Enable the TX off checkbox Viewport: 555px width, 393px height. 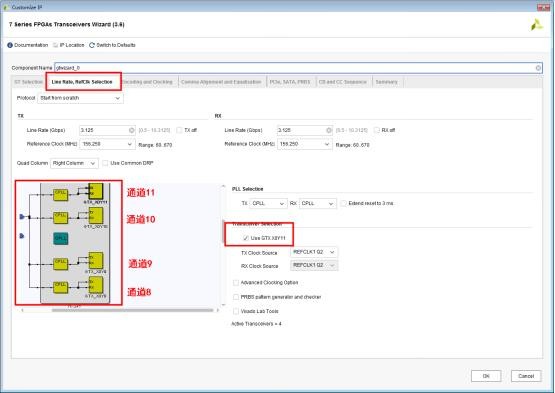[x=179, y=130]
